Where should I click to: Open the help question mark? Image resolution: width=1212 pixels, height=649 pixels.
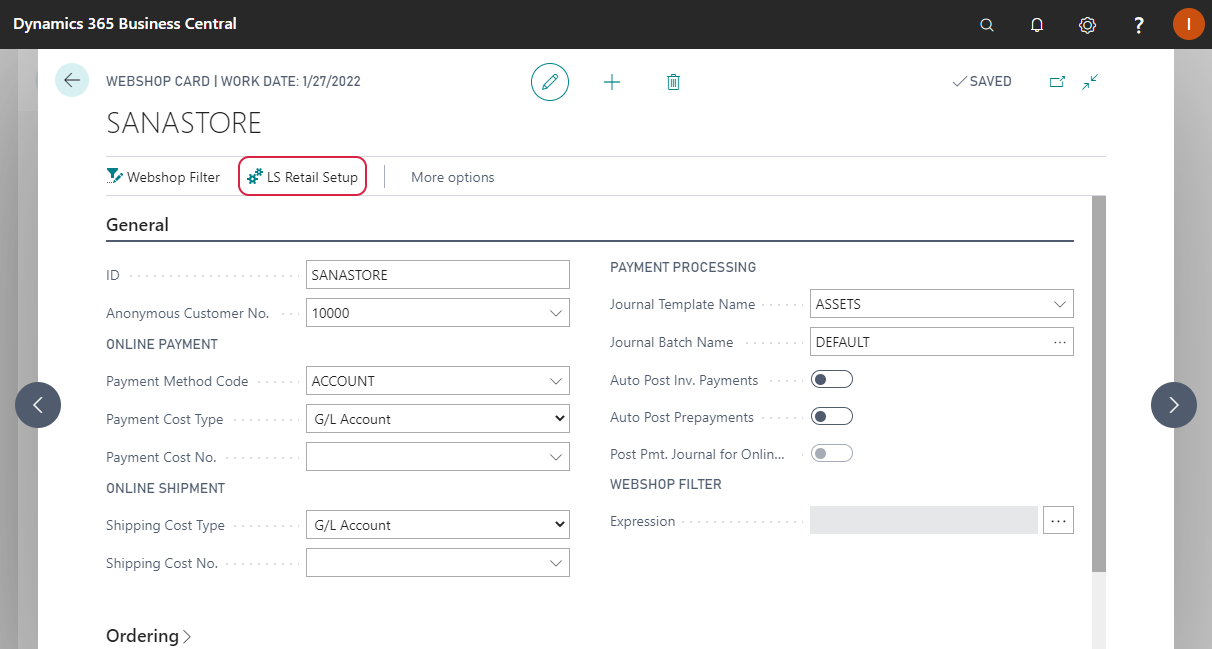1139,25
